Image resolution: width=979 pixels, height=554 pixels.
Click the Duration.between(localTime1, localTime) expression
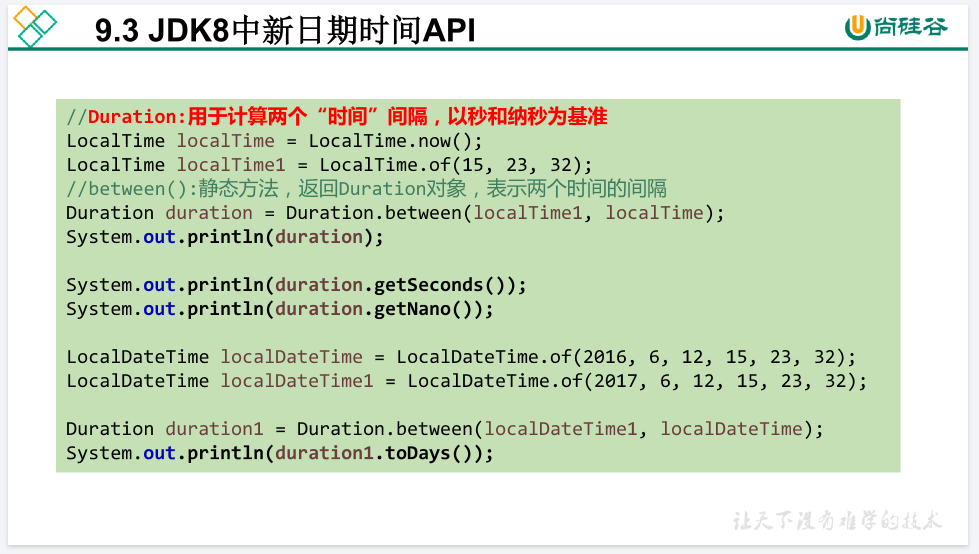click(505, 213)
